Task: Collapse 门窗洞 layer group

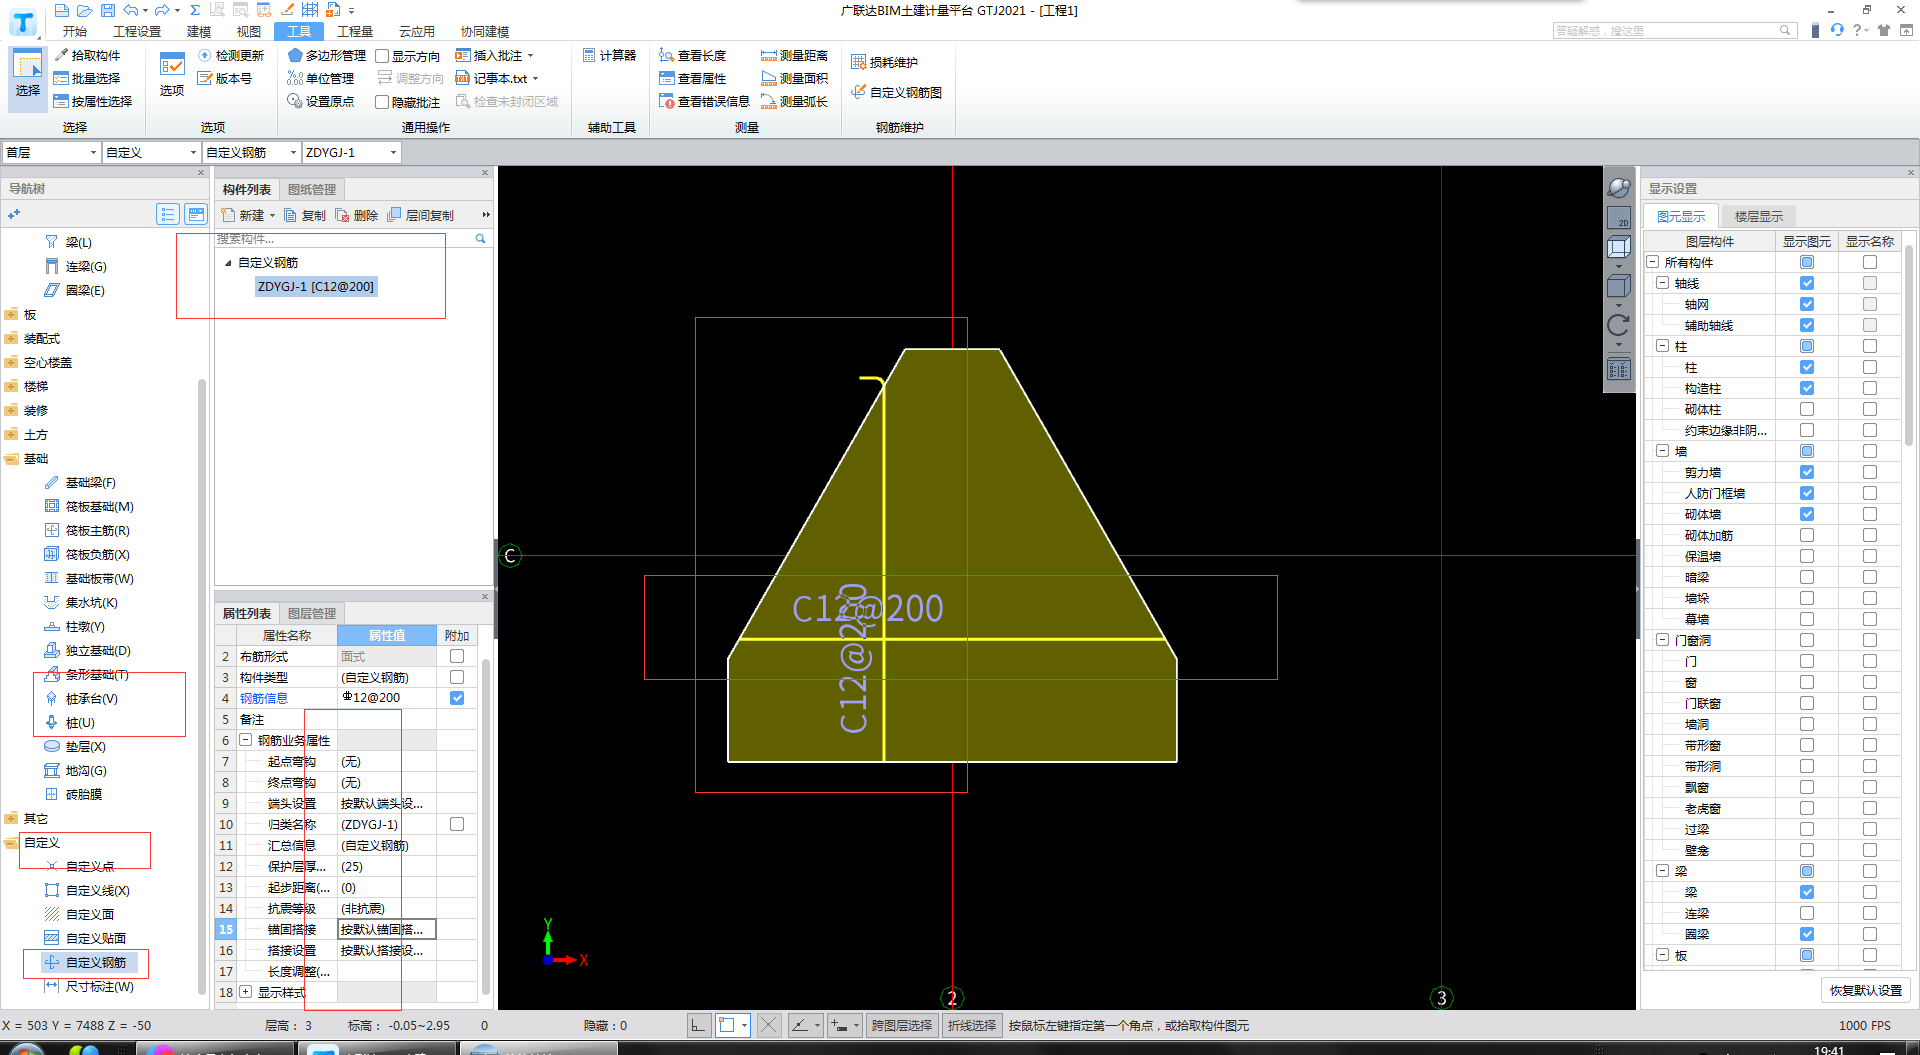Action: [x=1663, y=640]
